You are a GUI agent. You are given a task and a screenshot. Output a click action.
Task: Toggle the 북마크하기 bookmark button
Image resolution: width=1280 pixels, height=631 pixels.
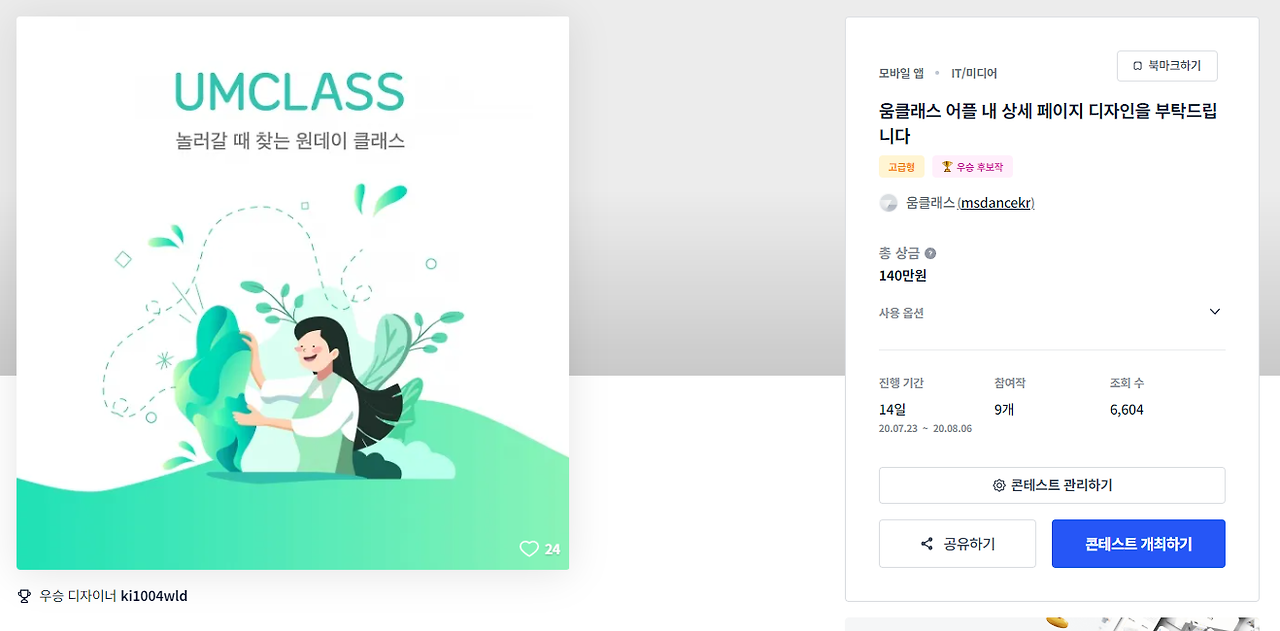[1167, 66]
